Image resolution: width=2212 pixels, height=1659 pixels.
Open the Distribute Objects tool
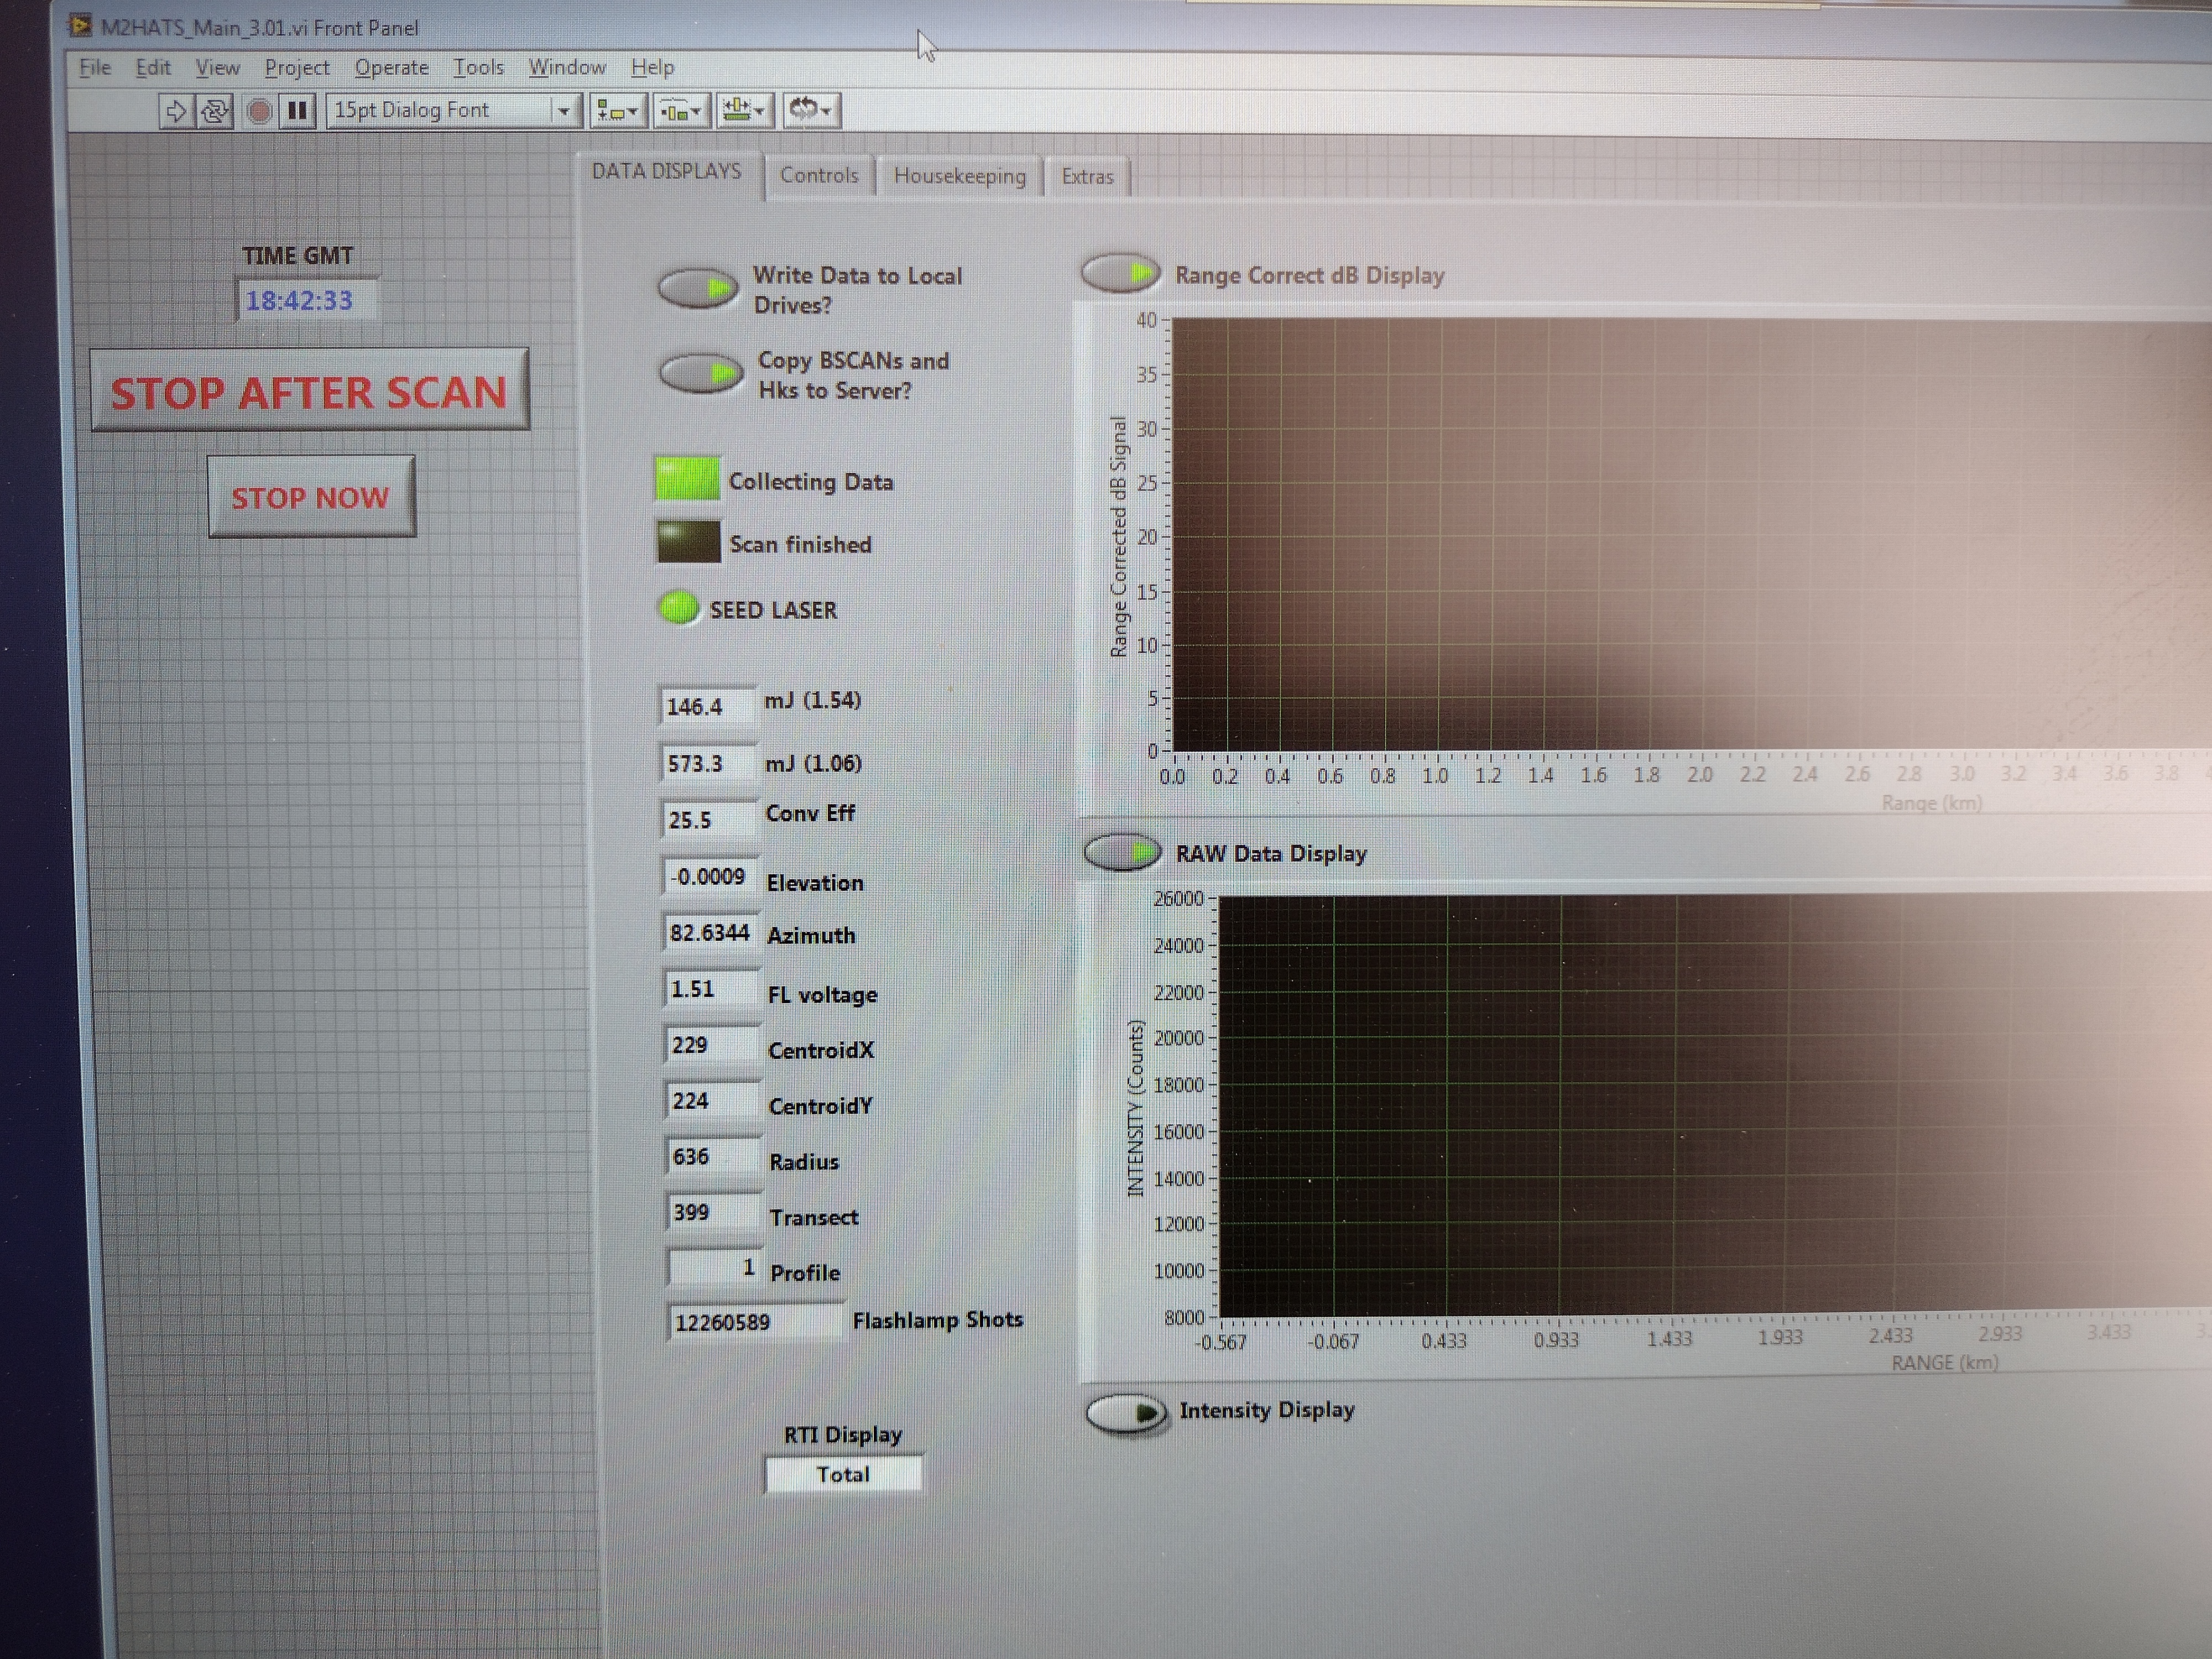click(682, 111)
